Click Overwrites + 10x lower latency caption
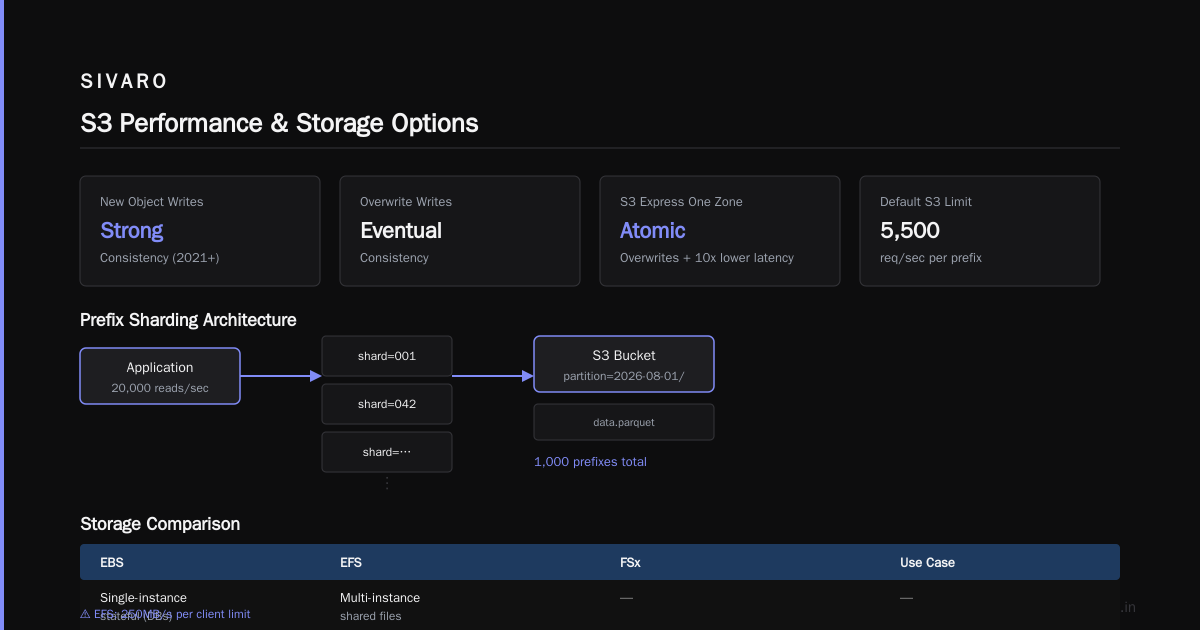Image resolution: width=1200 pixels, height=630 pixels. tap(706, 258)
